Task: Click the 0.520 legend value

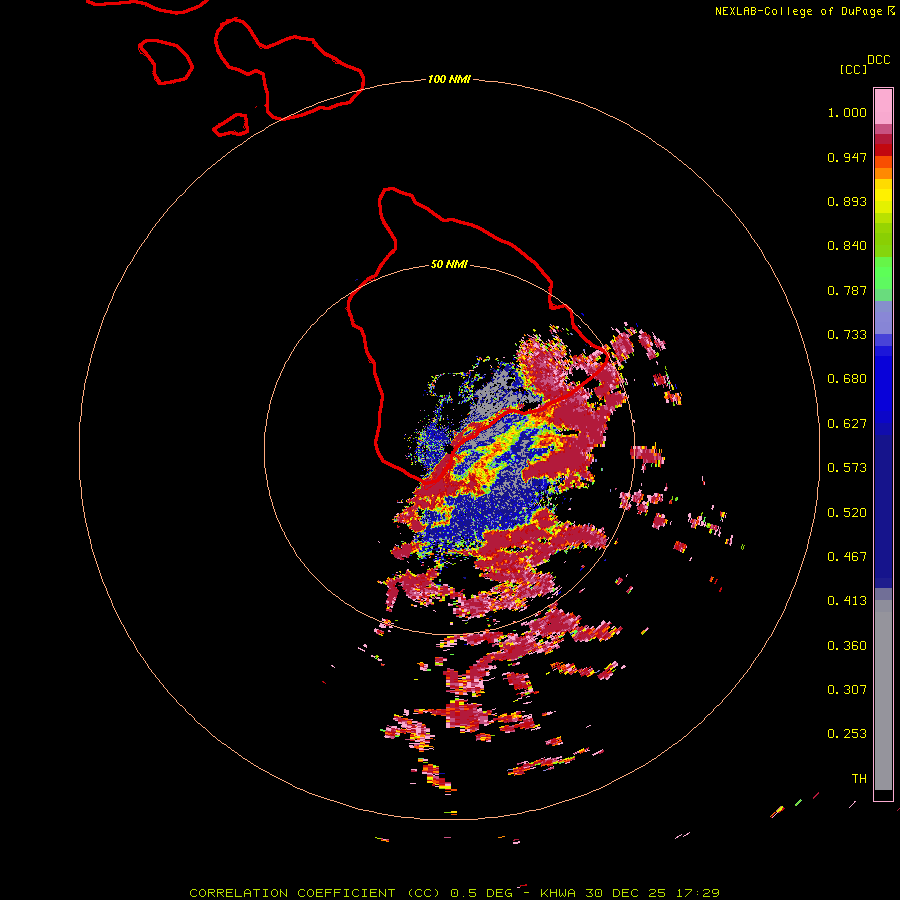Action: (x=847, y=513)
